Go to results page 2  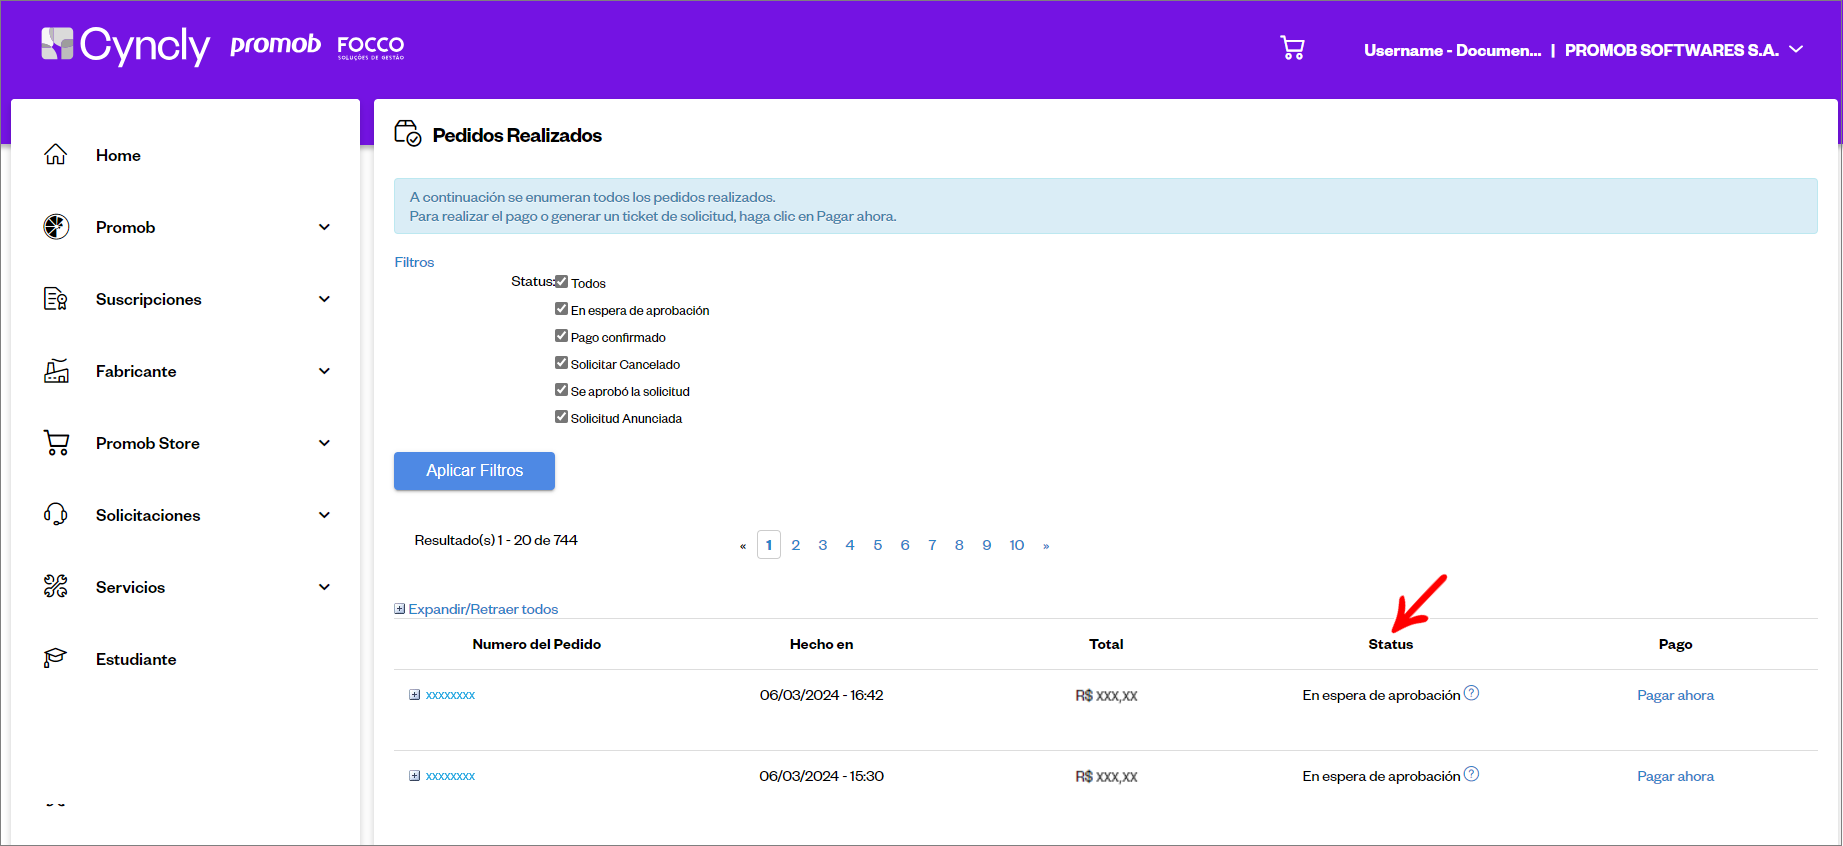tap(796, 545)
